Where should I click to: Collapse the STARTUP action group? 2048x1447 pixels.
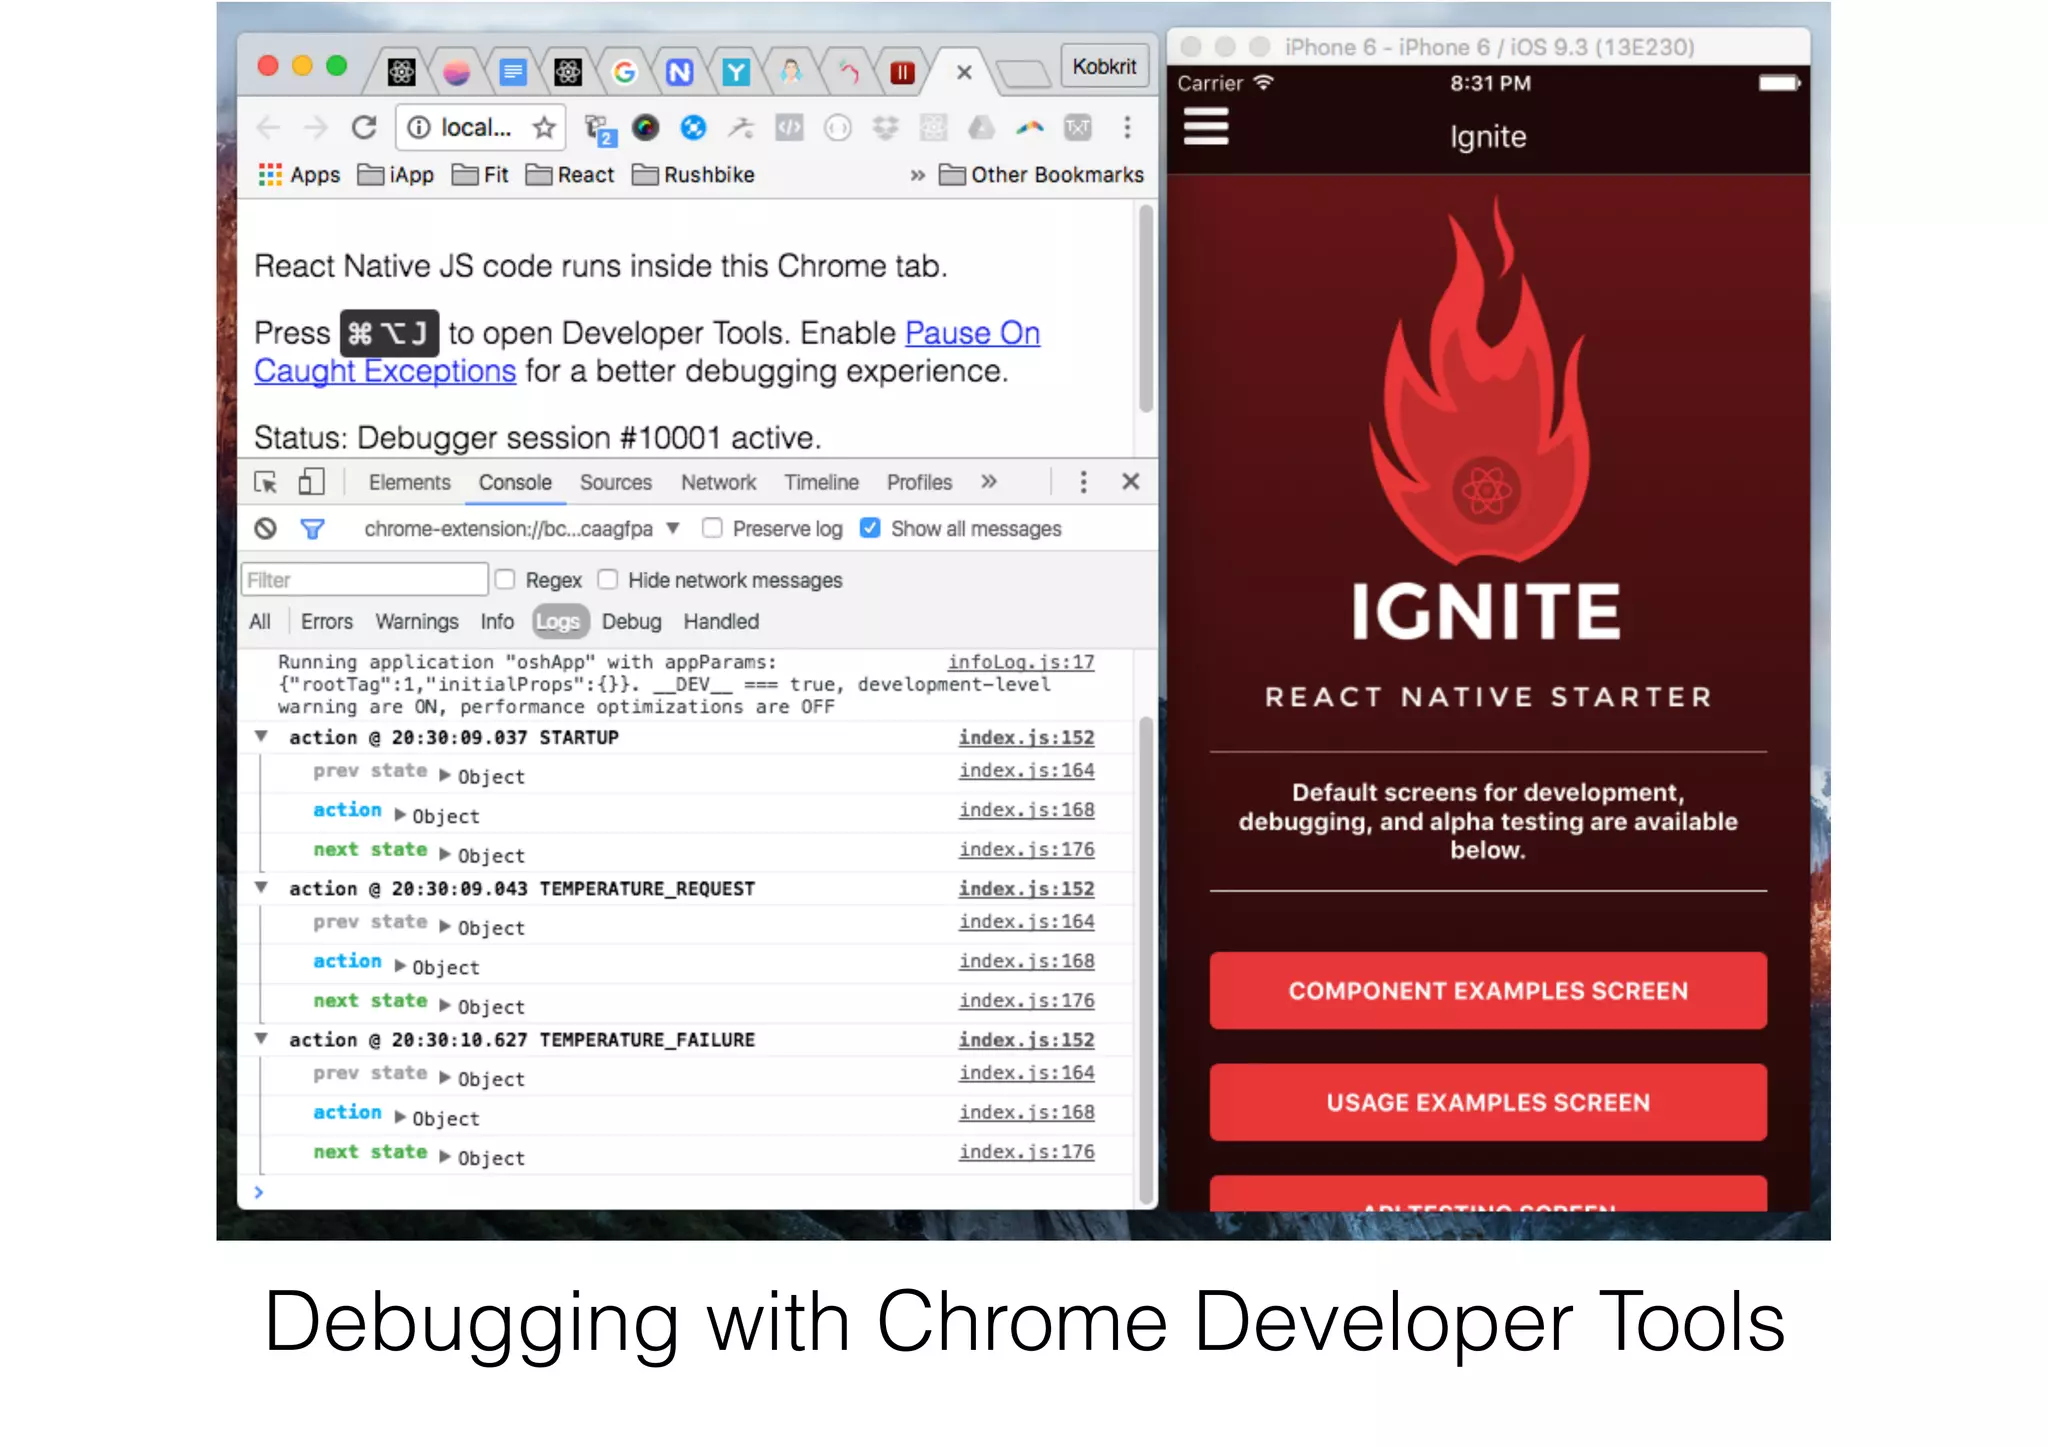point(261,736)
